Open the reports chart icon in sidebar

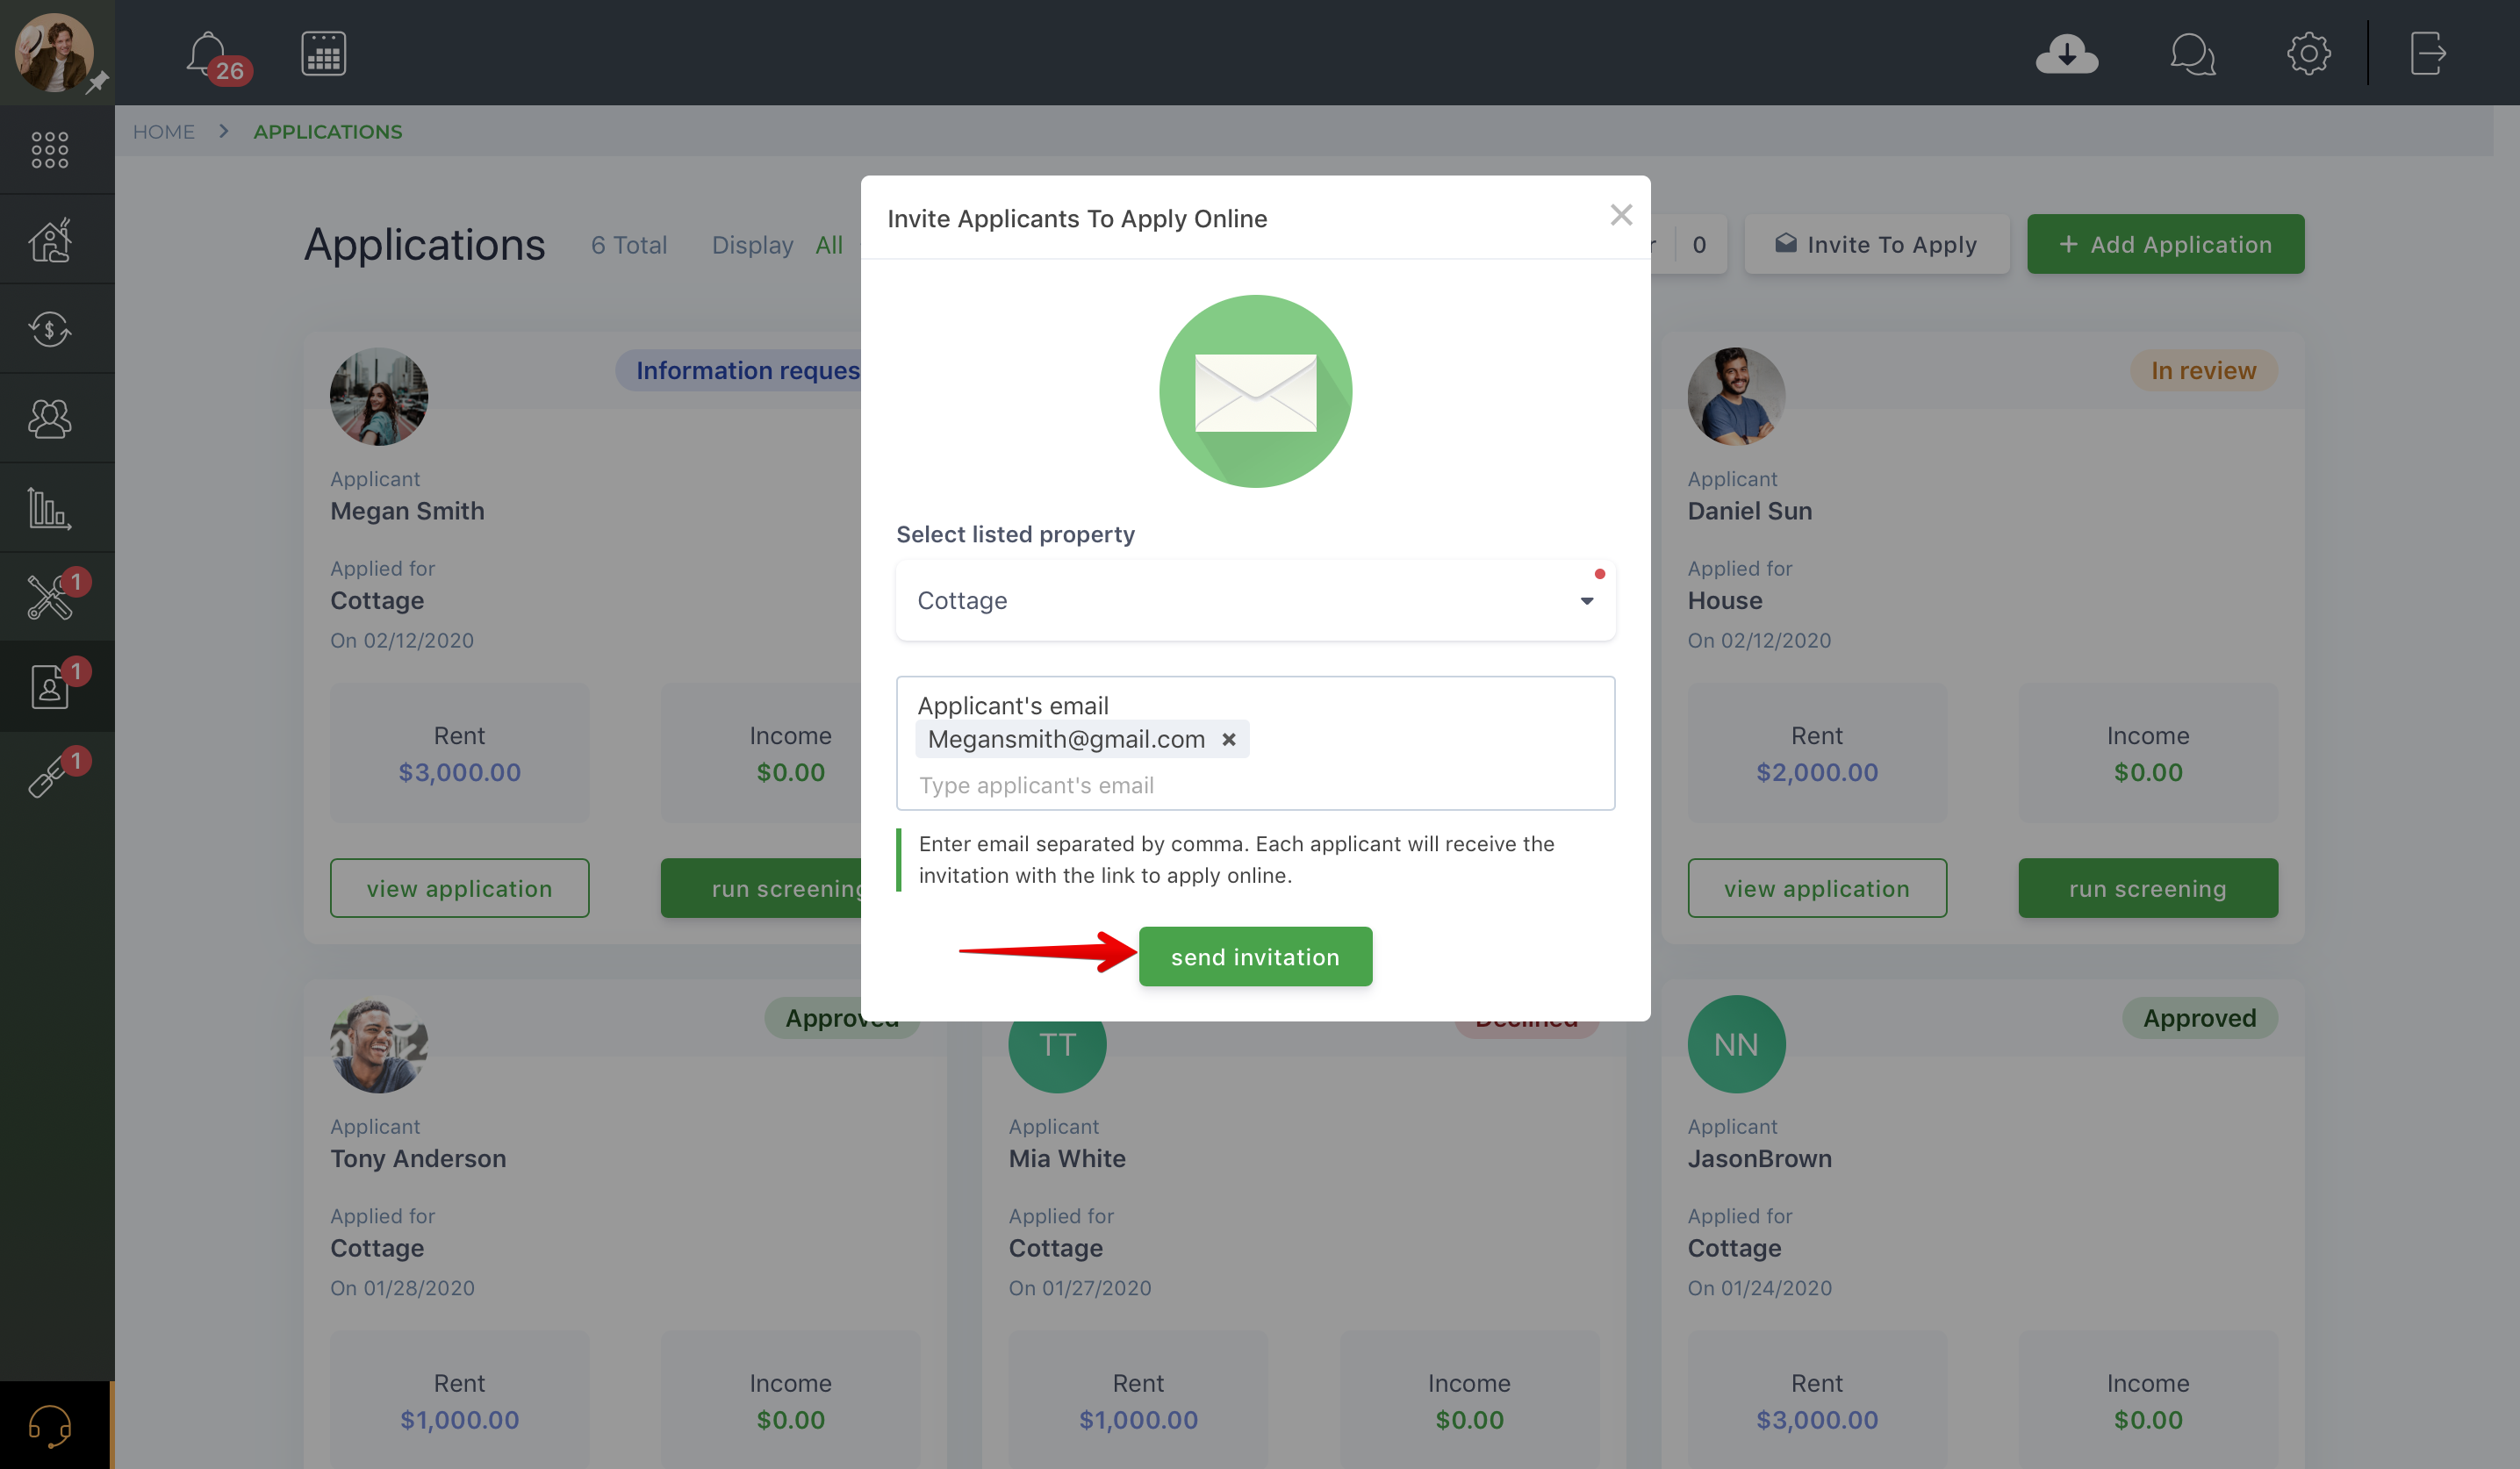(49, 508)
